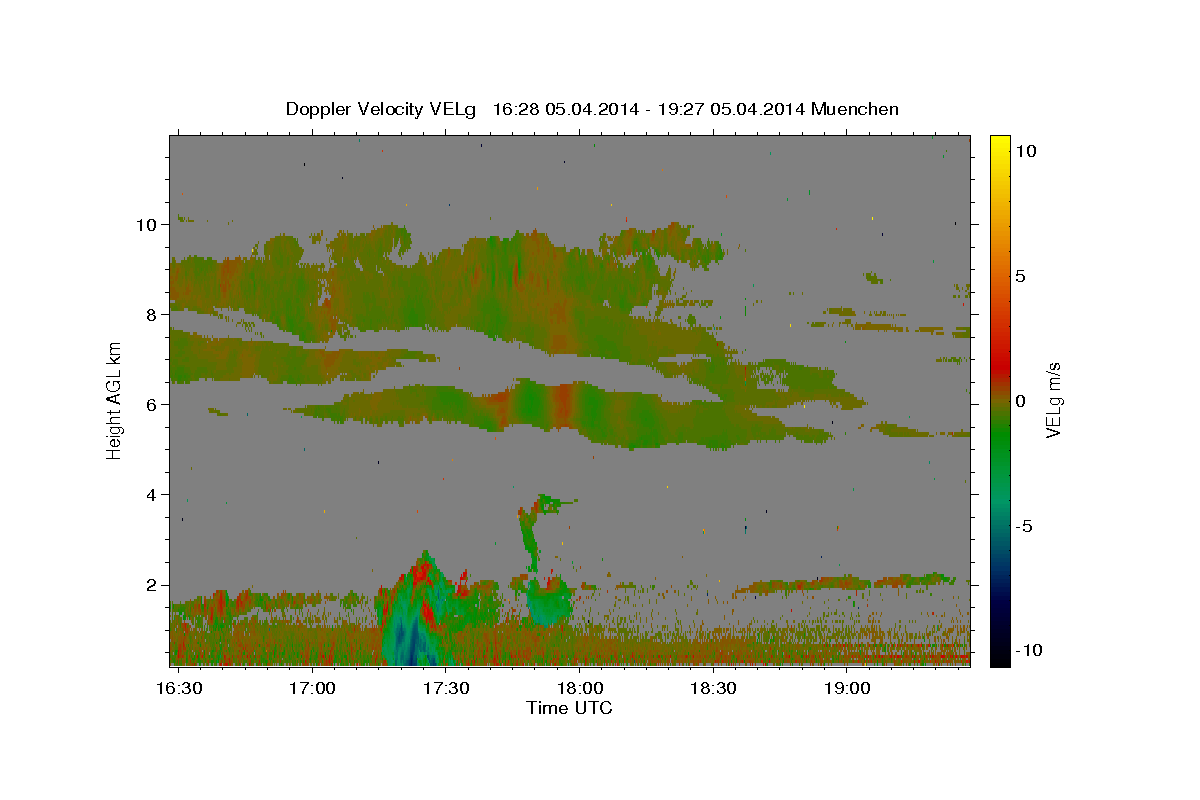
Task: Click the "VELg m/s" colorbar label
Action: (1053, 400)
